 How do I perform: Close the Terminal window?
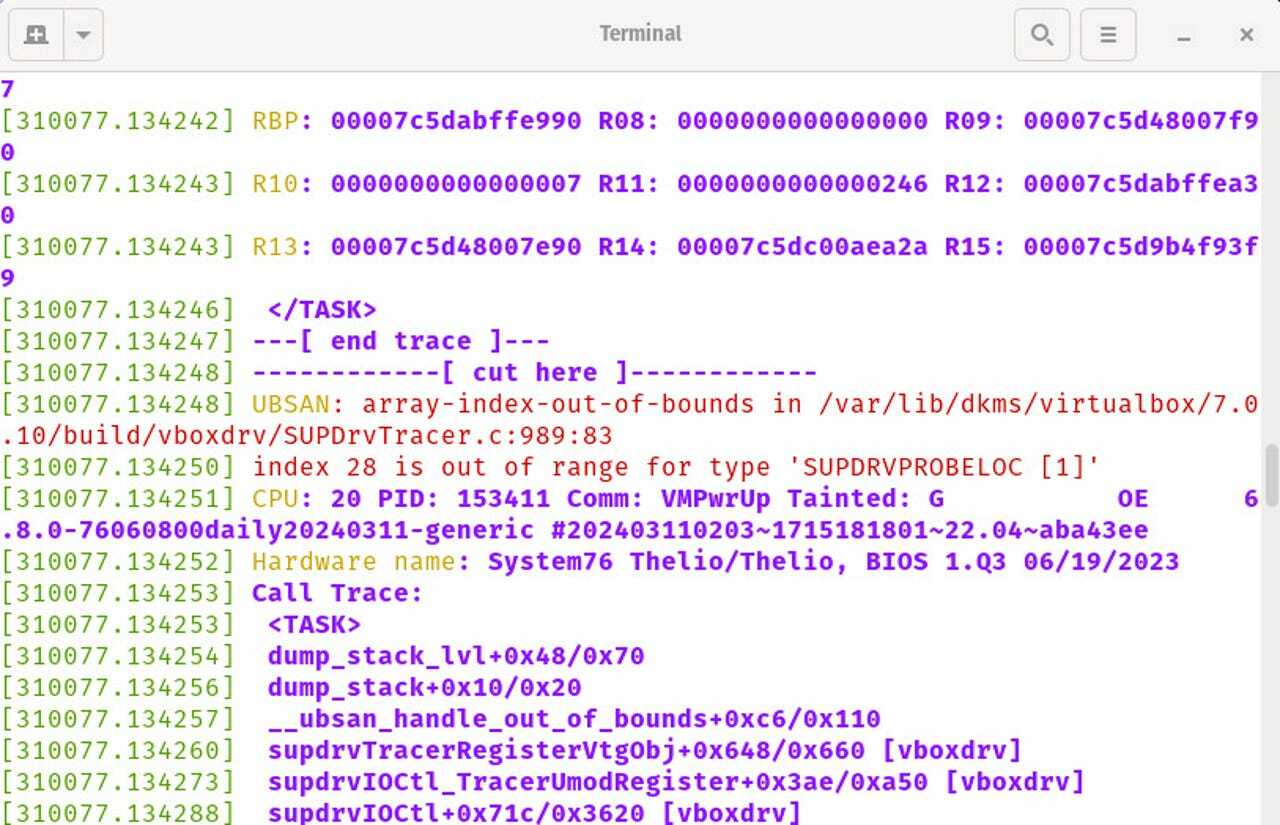1246,35
